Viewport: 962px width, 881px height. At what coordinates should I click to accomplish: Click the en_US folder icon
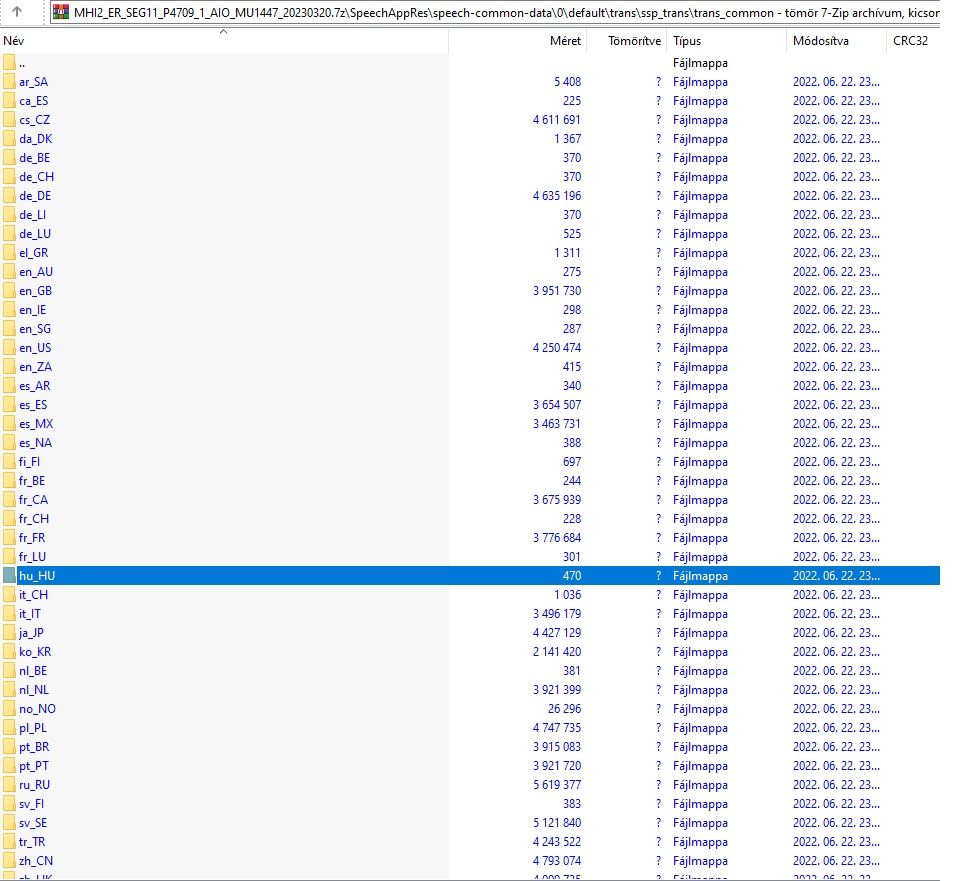tap(10, 348)
